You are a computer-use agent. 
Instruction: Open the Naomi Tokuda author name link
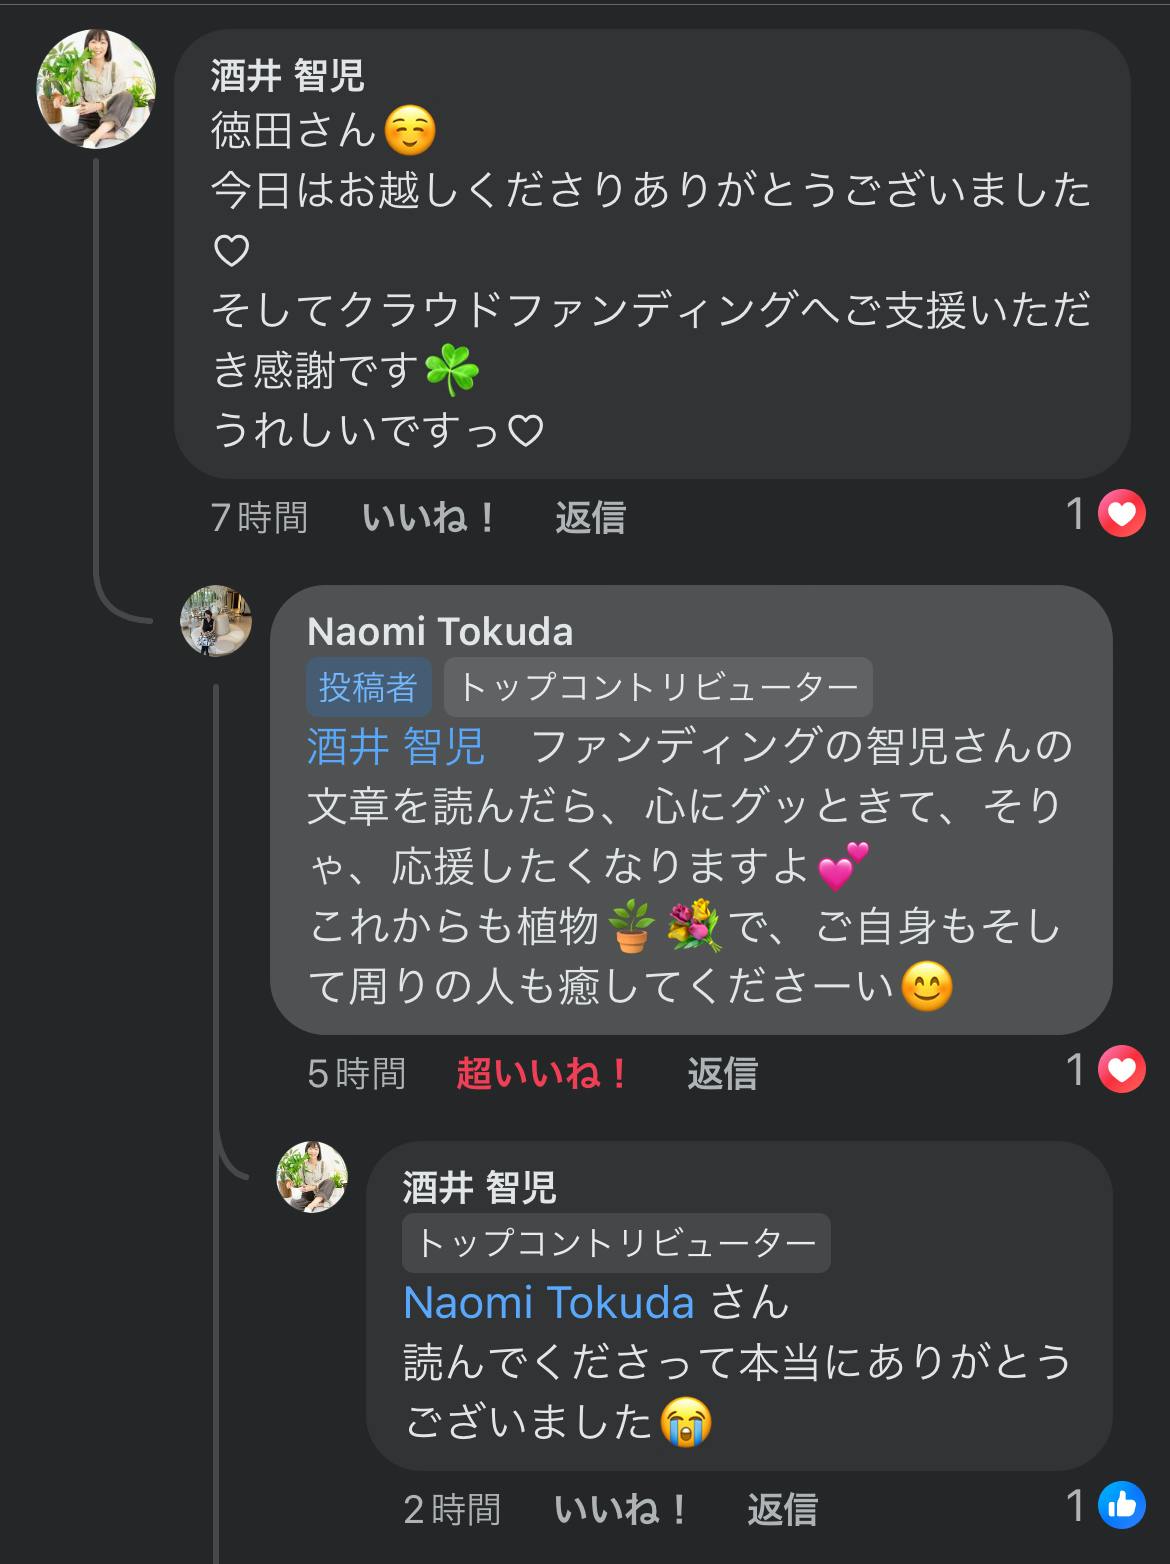pyautogui.click(x=440, y=631)
